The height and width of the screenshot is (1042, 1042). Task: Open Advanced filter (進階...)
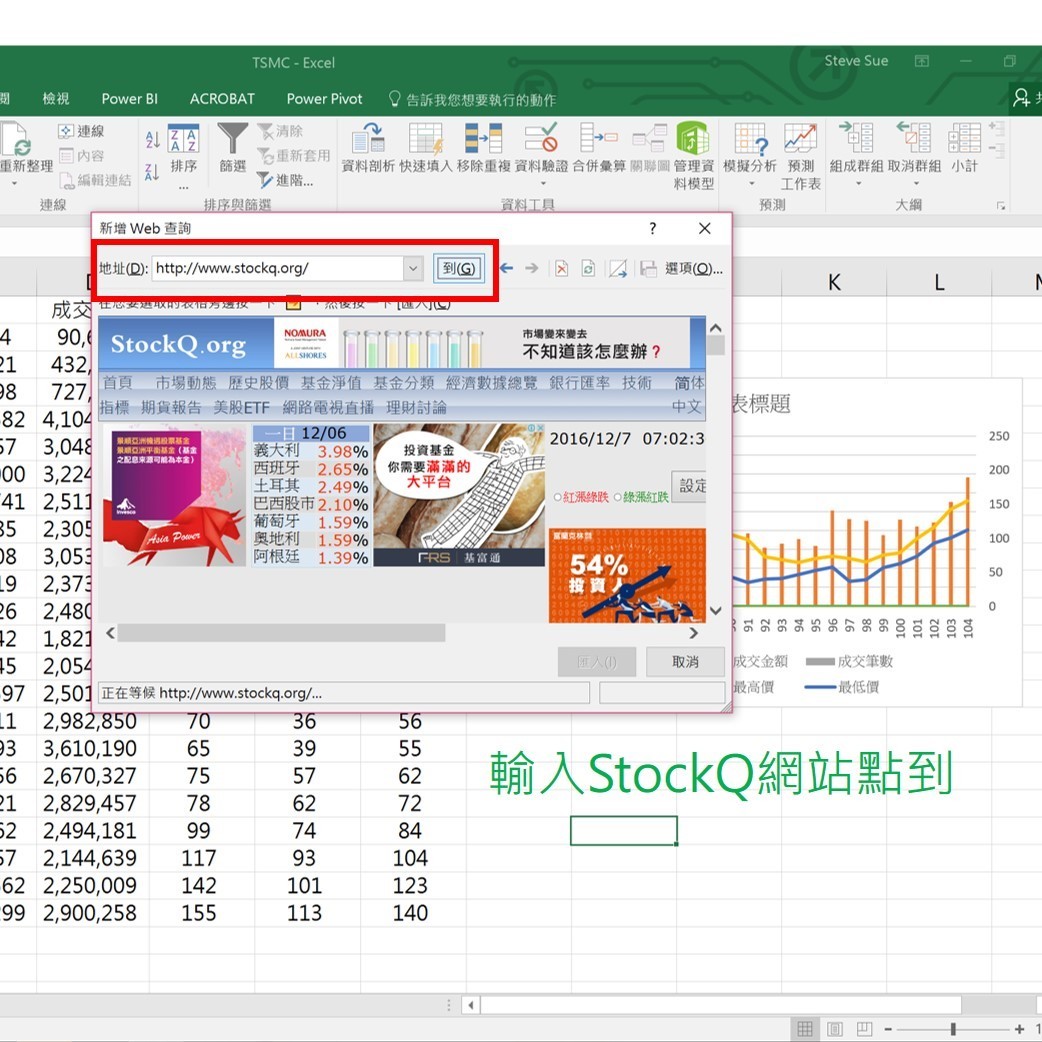point(286,180)
